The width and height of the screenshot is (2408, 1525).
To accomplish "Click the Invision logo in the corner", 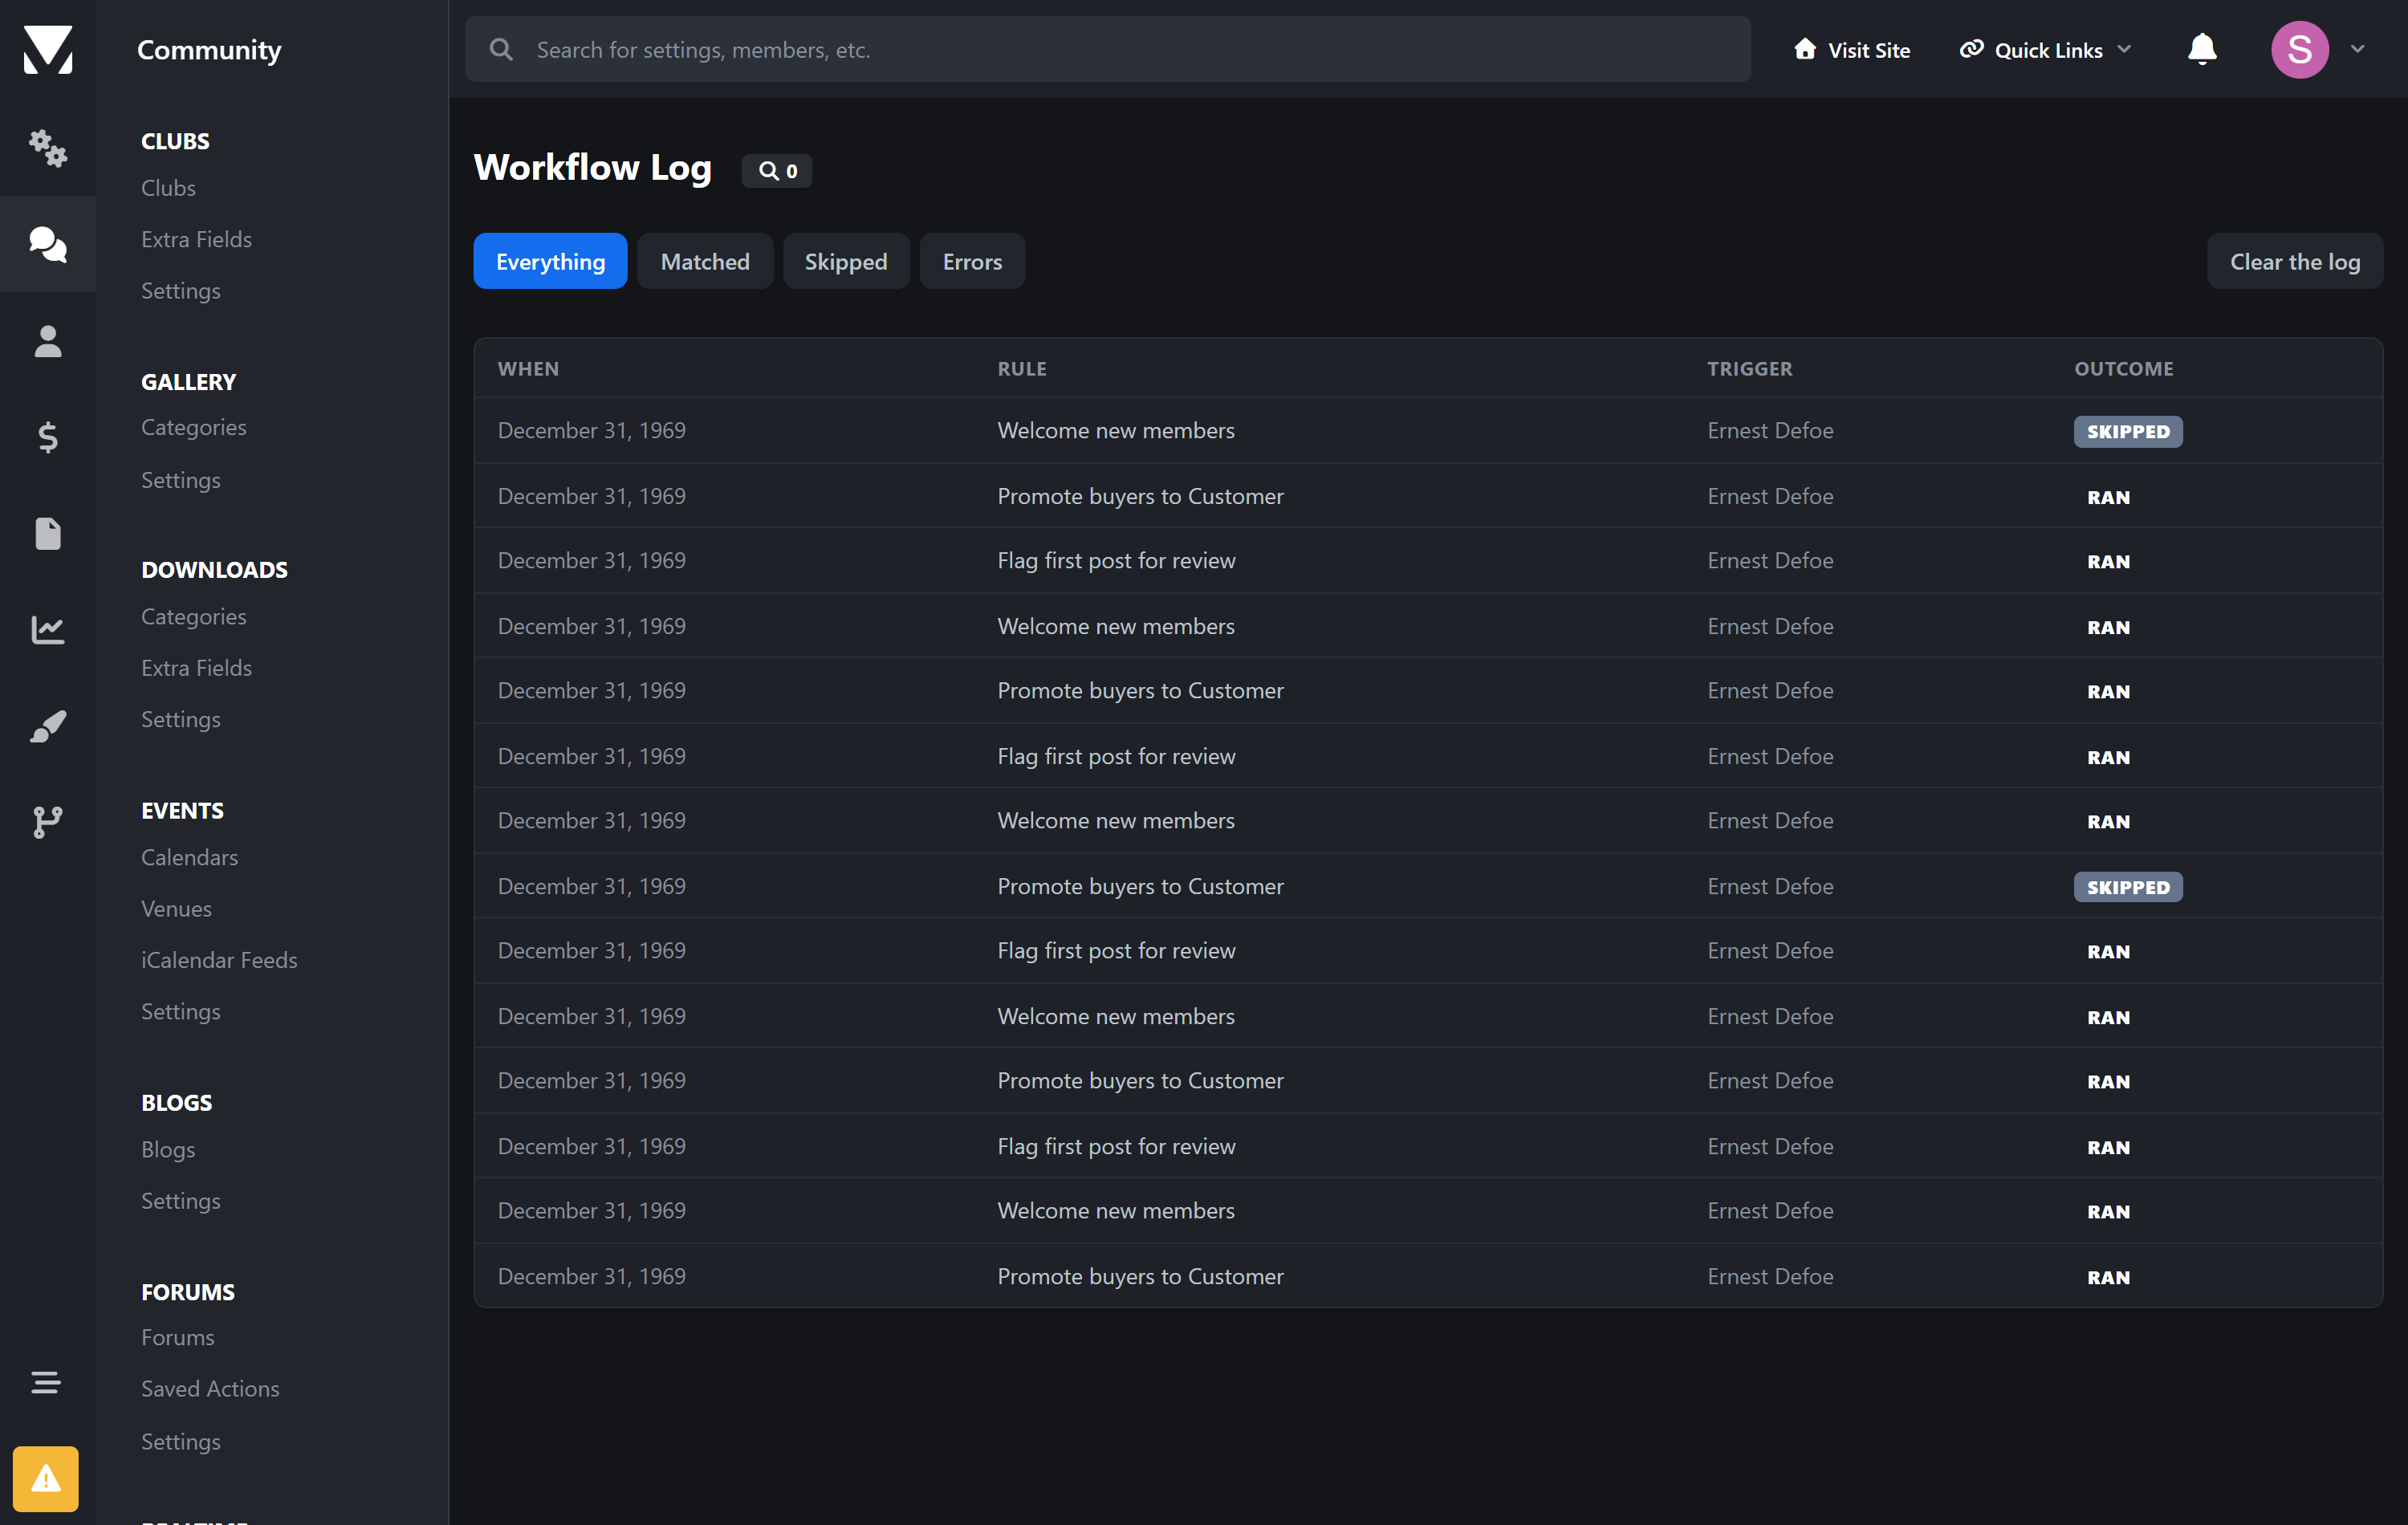I will (x=48, y=49).
